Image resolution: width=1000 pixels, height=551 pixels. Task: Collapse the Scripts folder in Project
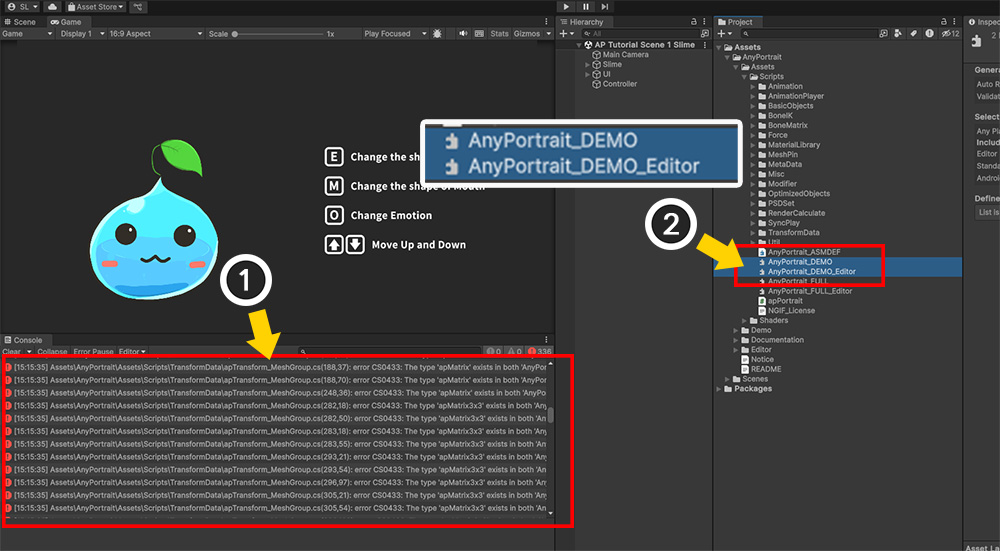pyautogui.click(x=744, y=77)
